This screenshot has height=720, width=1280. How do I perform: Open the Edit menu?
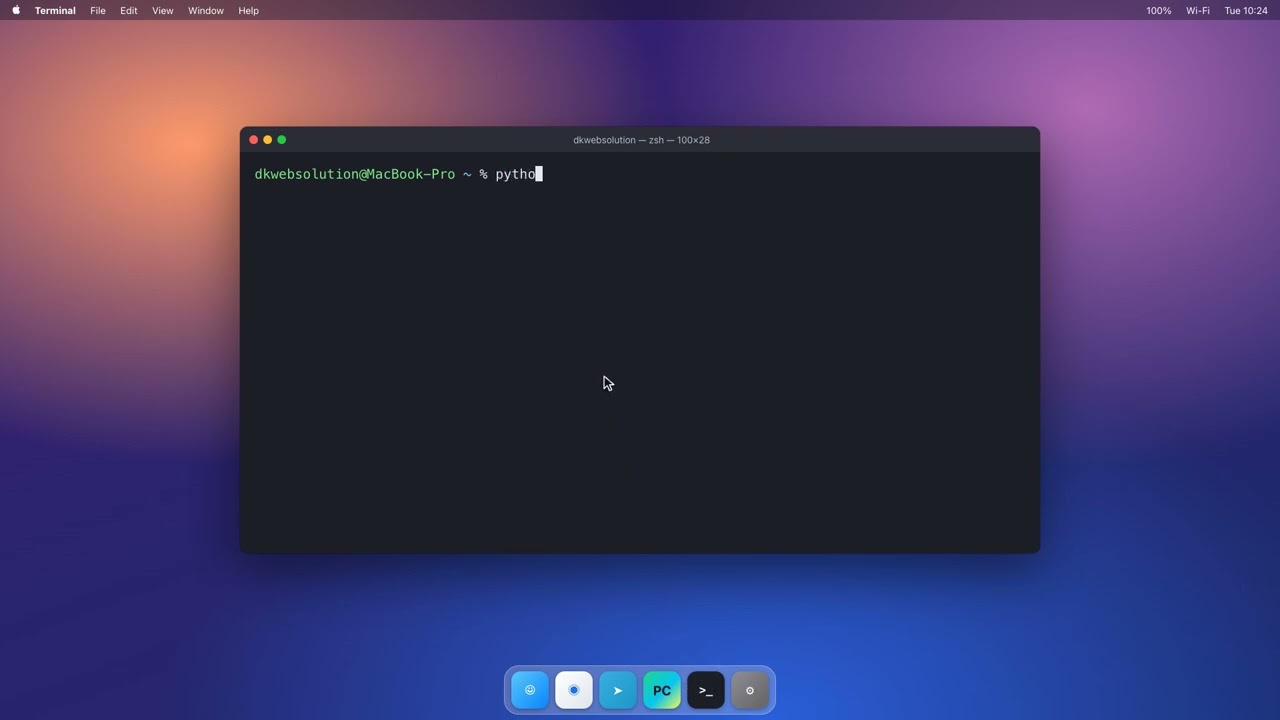pos(129,10)
